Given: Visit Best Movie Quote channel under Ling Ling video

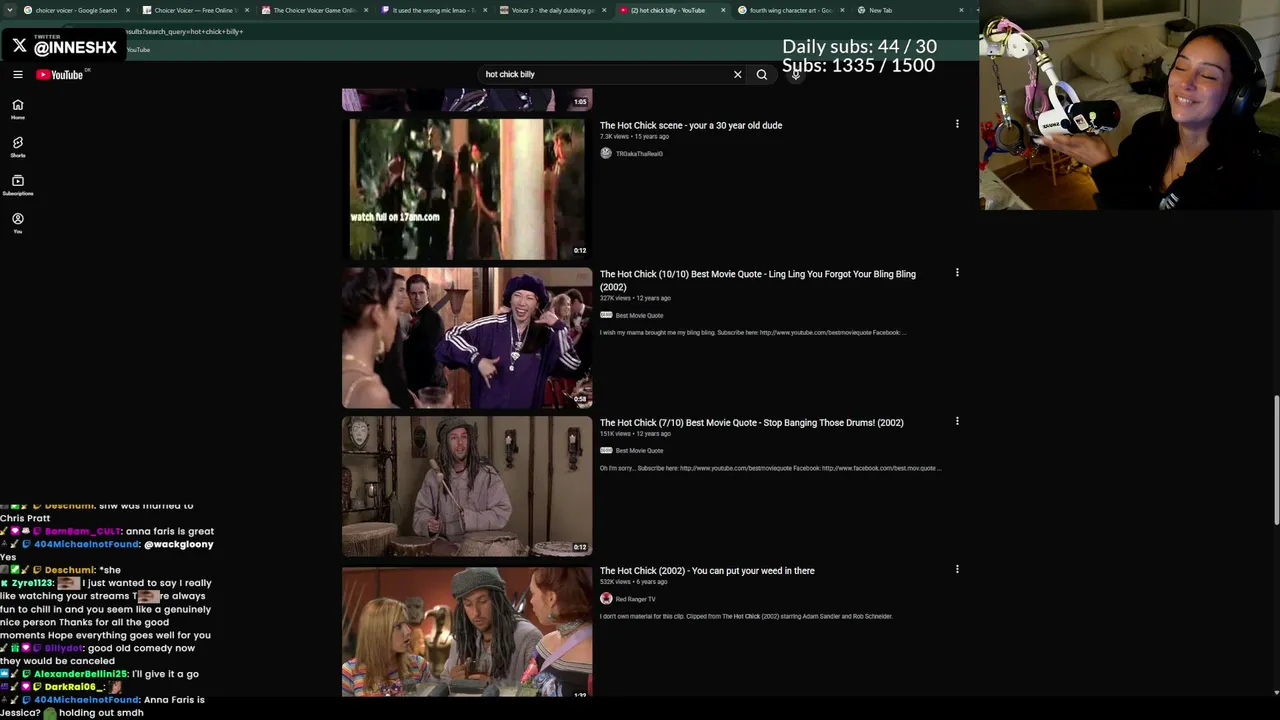Looking at the screenshot, I should [639, 316].
